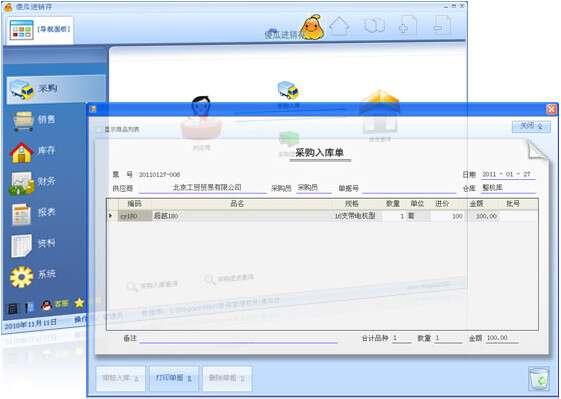The image size is (561, 399).
Task: Open the 系统 gear settings module
Action: point(33,276)
